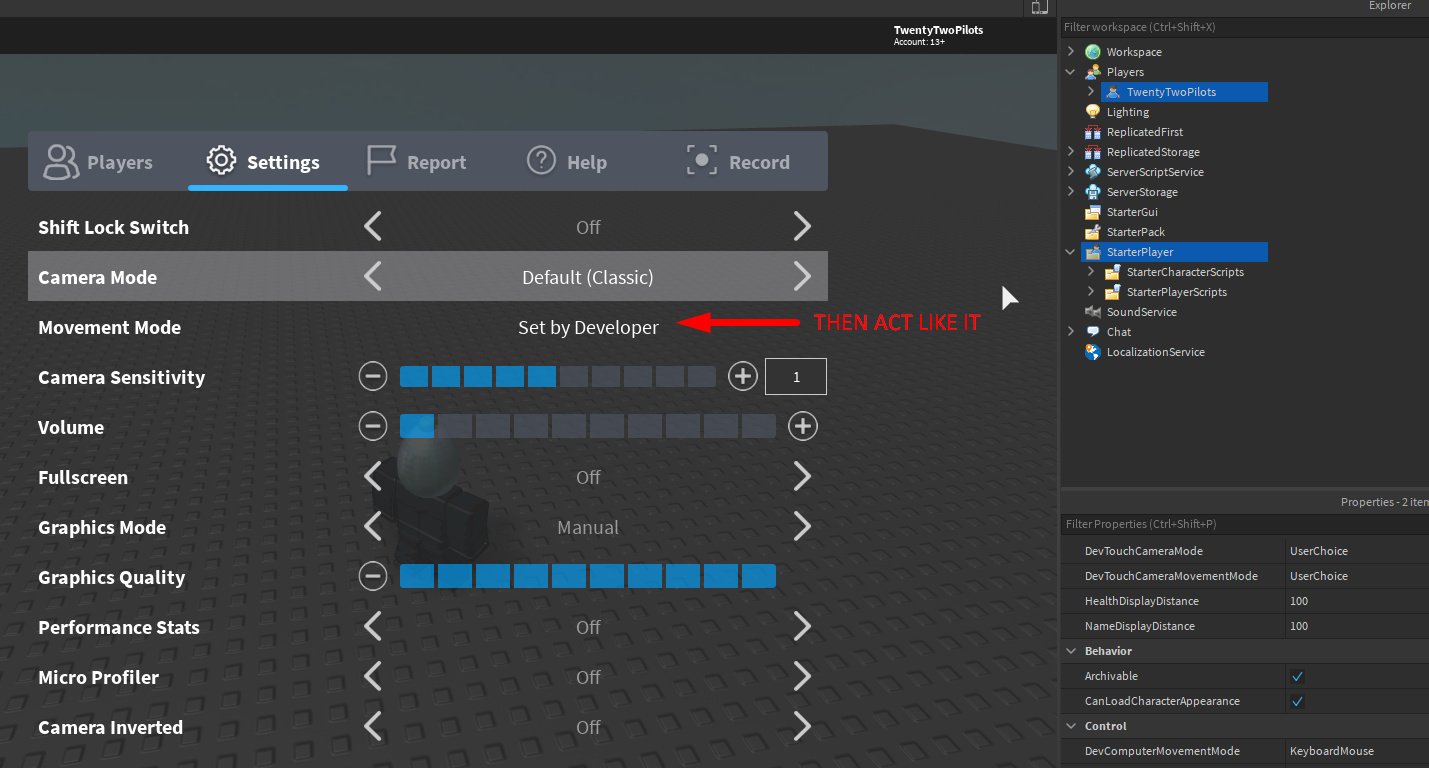
Task: Click the question mark Help icon
Action: pos(541,160)
